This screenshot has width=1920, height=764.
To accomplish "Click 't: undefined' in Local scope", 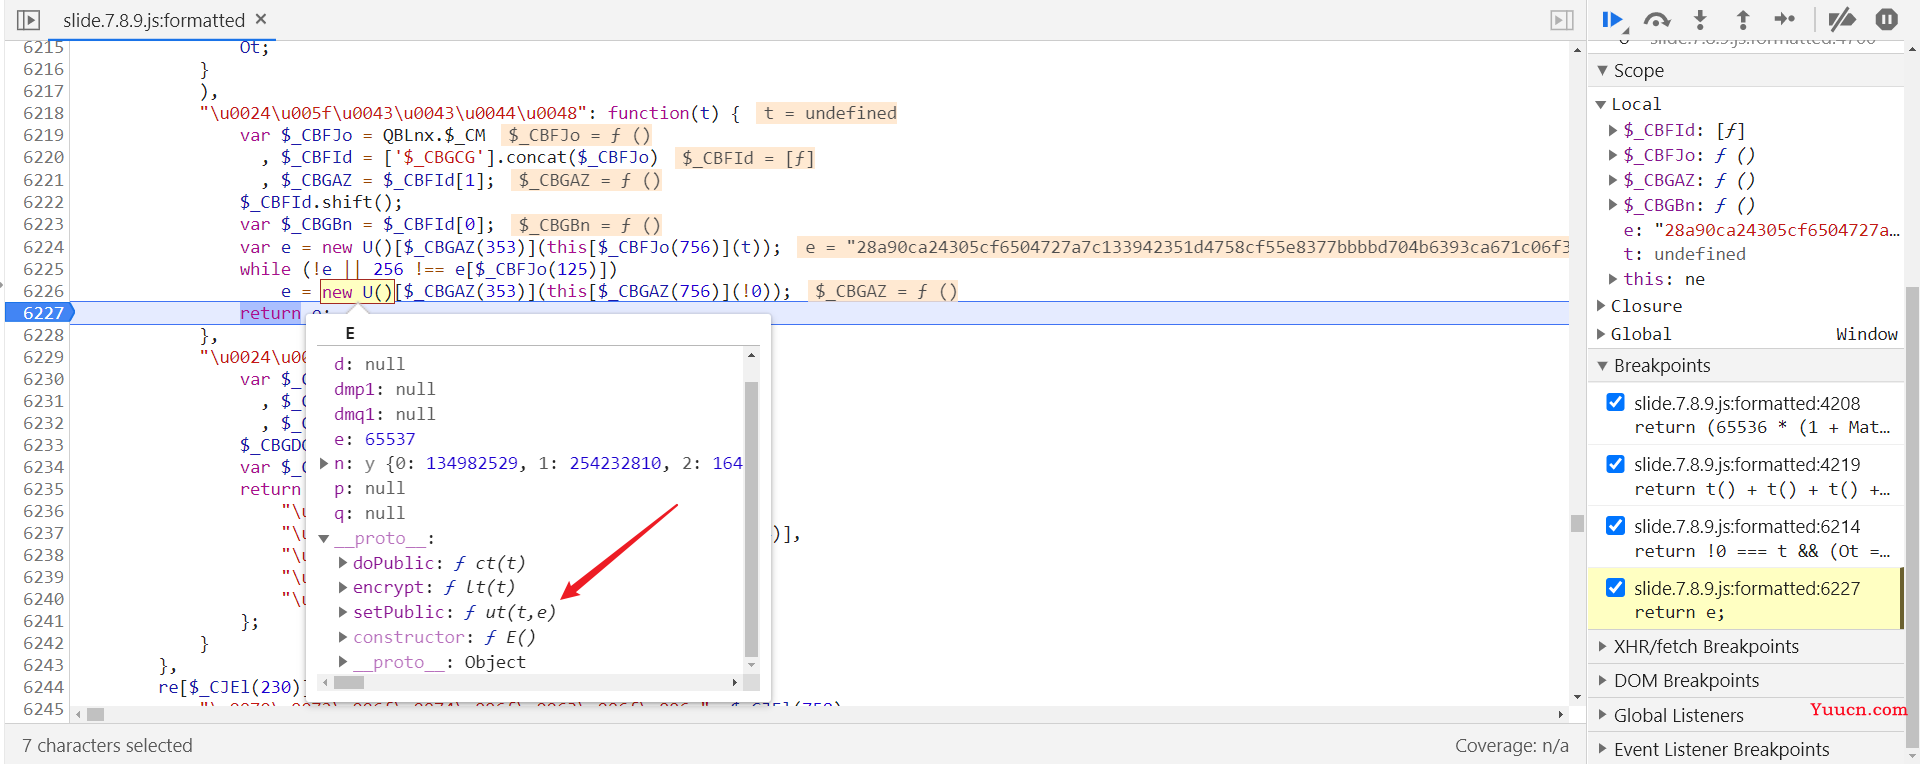I will 1684,254.
